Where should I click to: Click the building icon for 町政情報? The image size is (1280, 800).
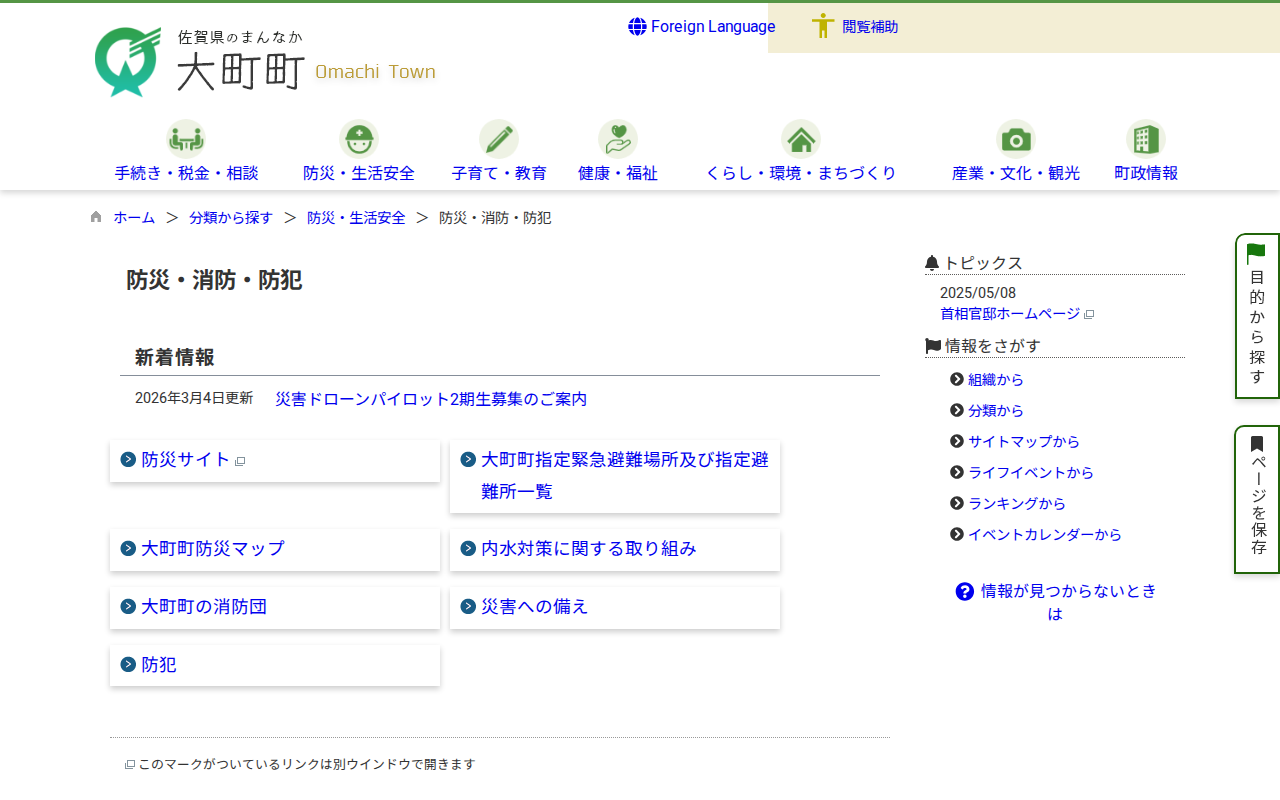pos(1145,139)
